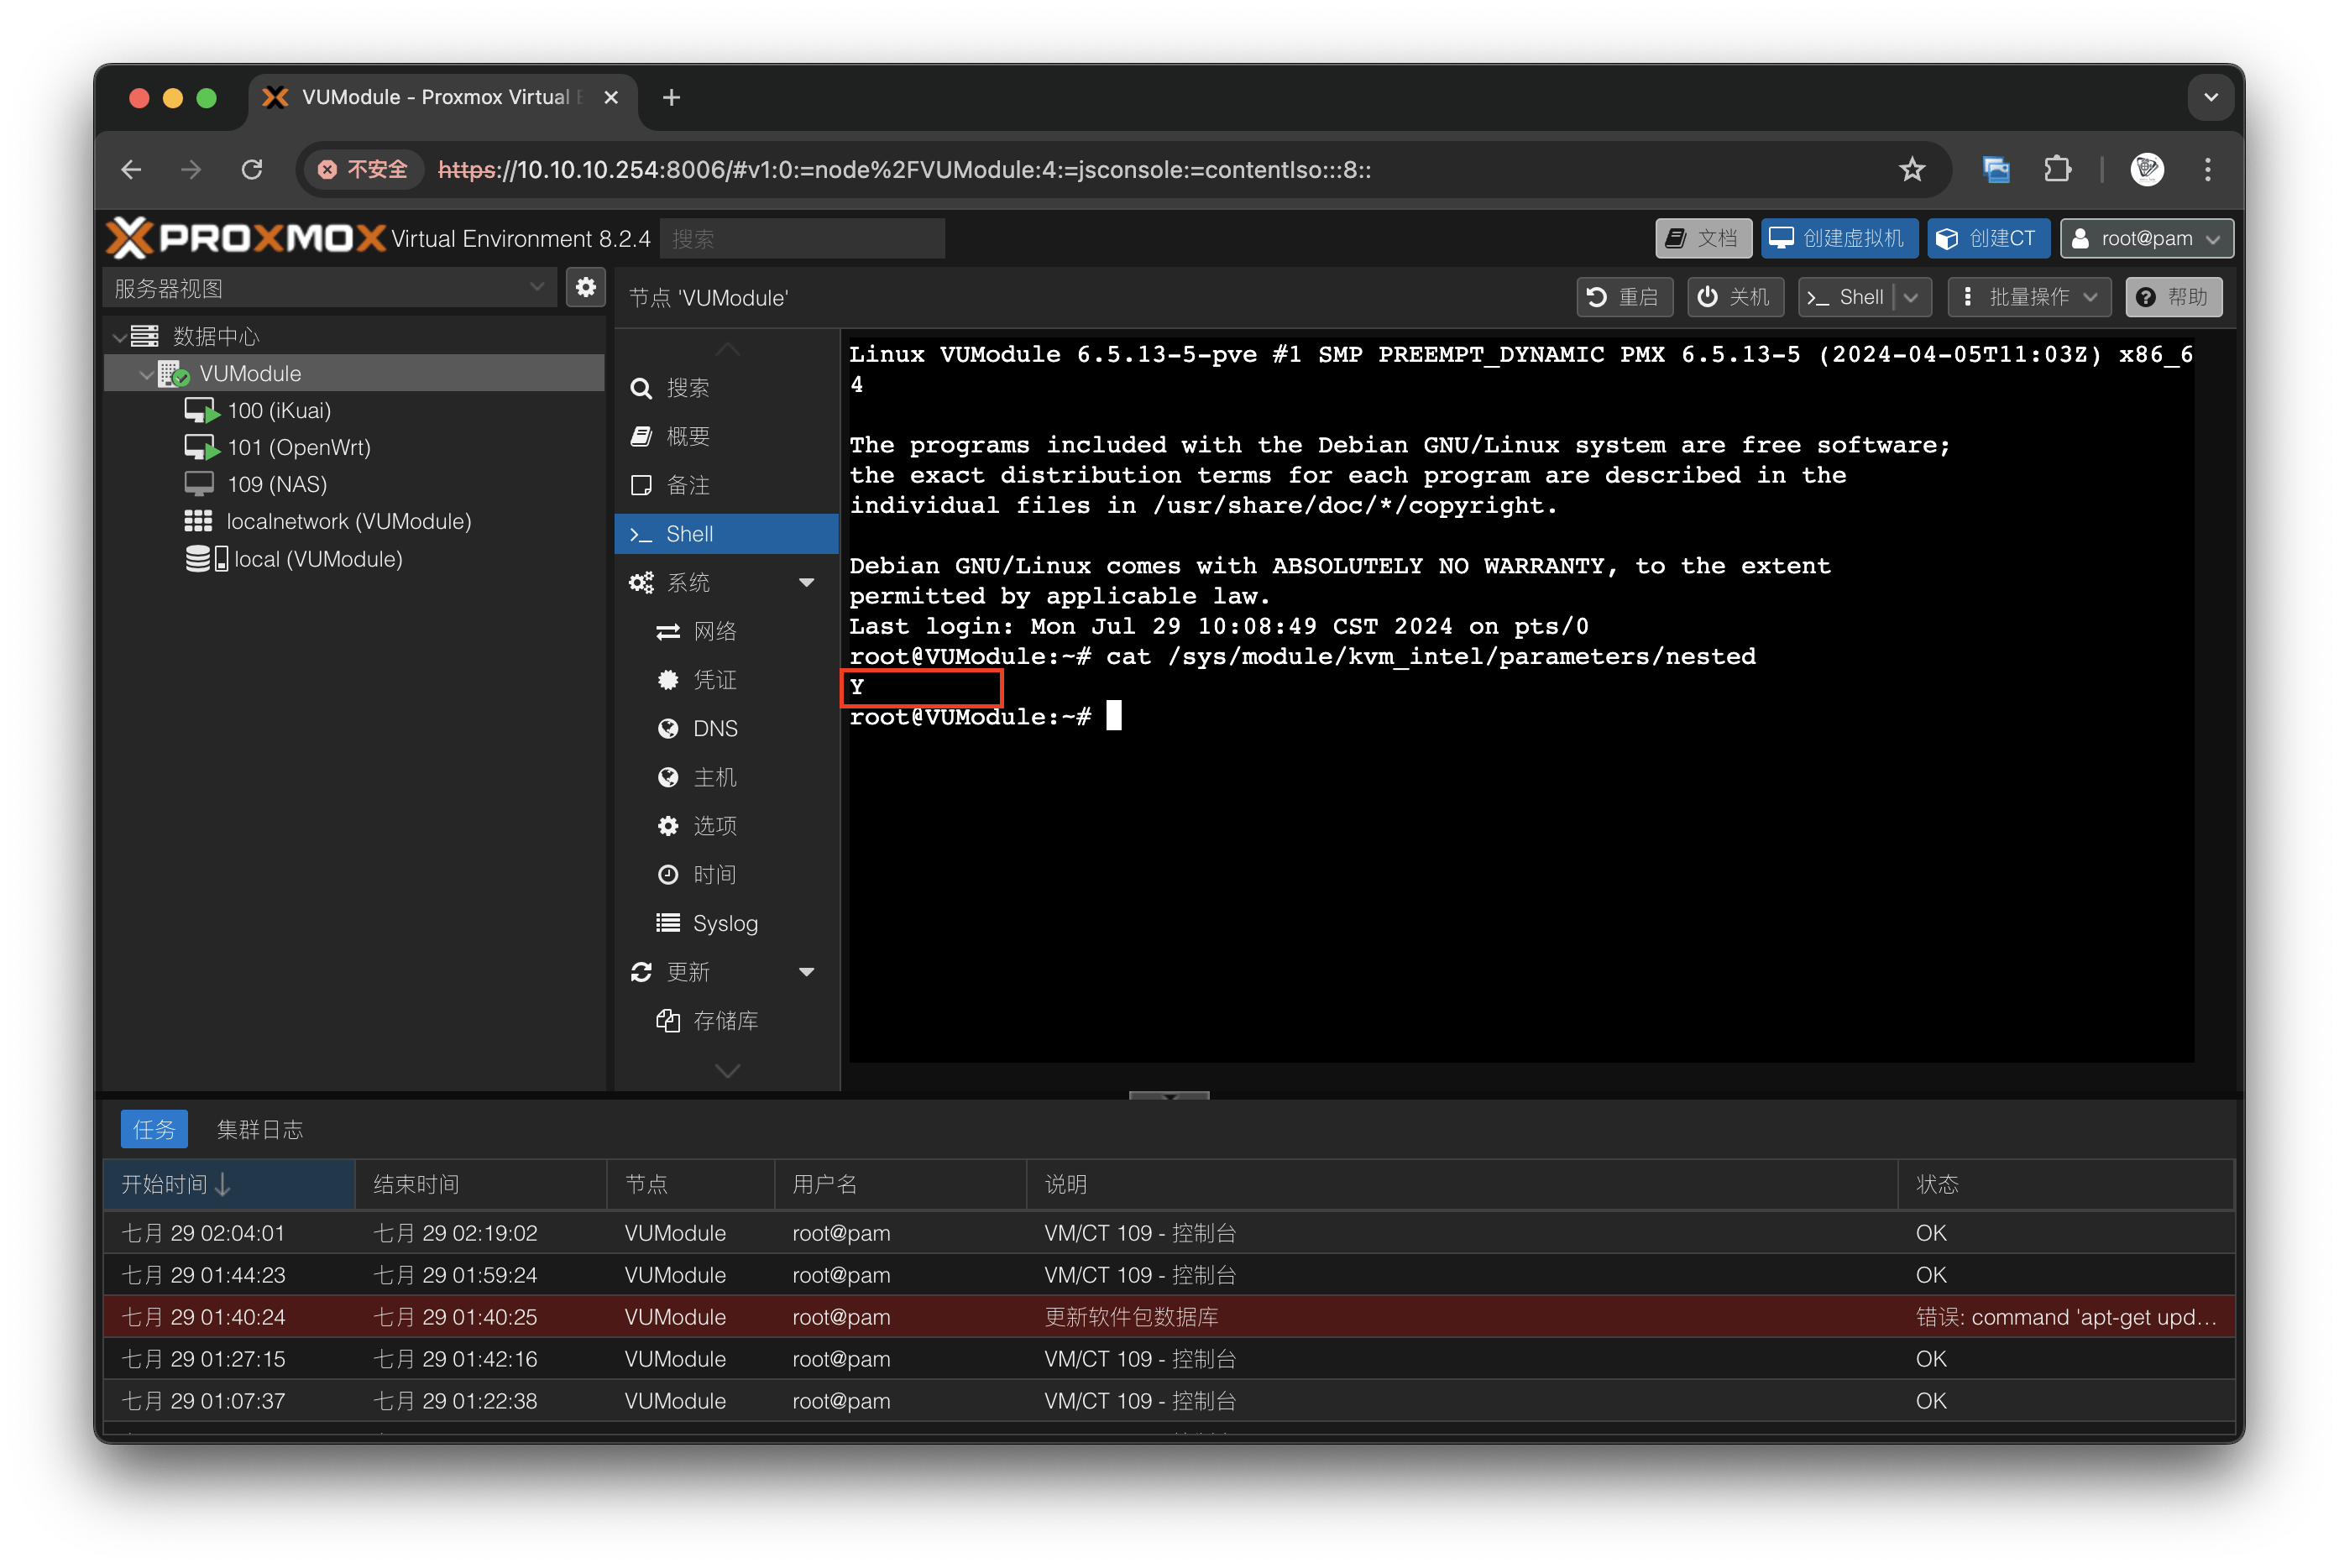The width and height of the screenshot is (2339, 1568).
Task: Click the 创建CT create container button
Action: [x=1988, y=238]
